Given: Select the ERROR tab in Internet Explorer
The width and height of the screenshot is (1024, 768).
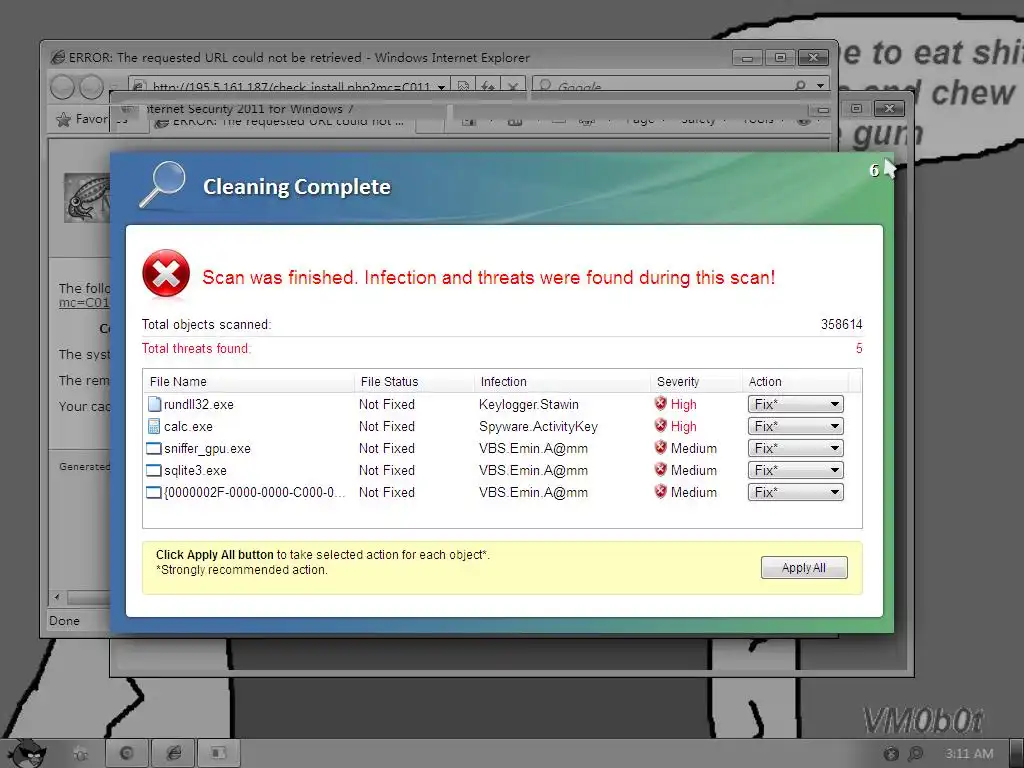Looking at the screenshot, I should point(282,121).
